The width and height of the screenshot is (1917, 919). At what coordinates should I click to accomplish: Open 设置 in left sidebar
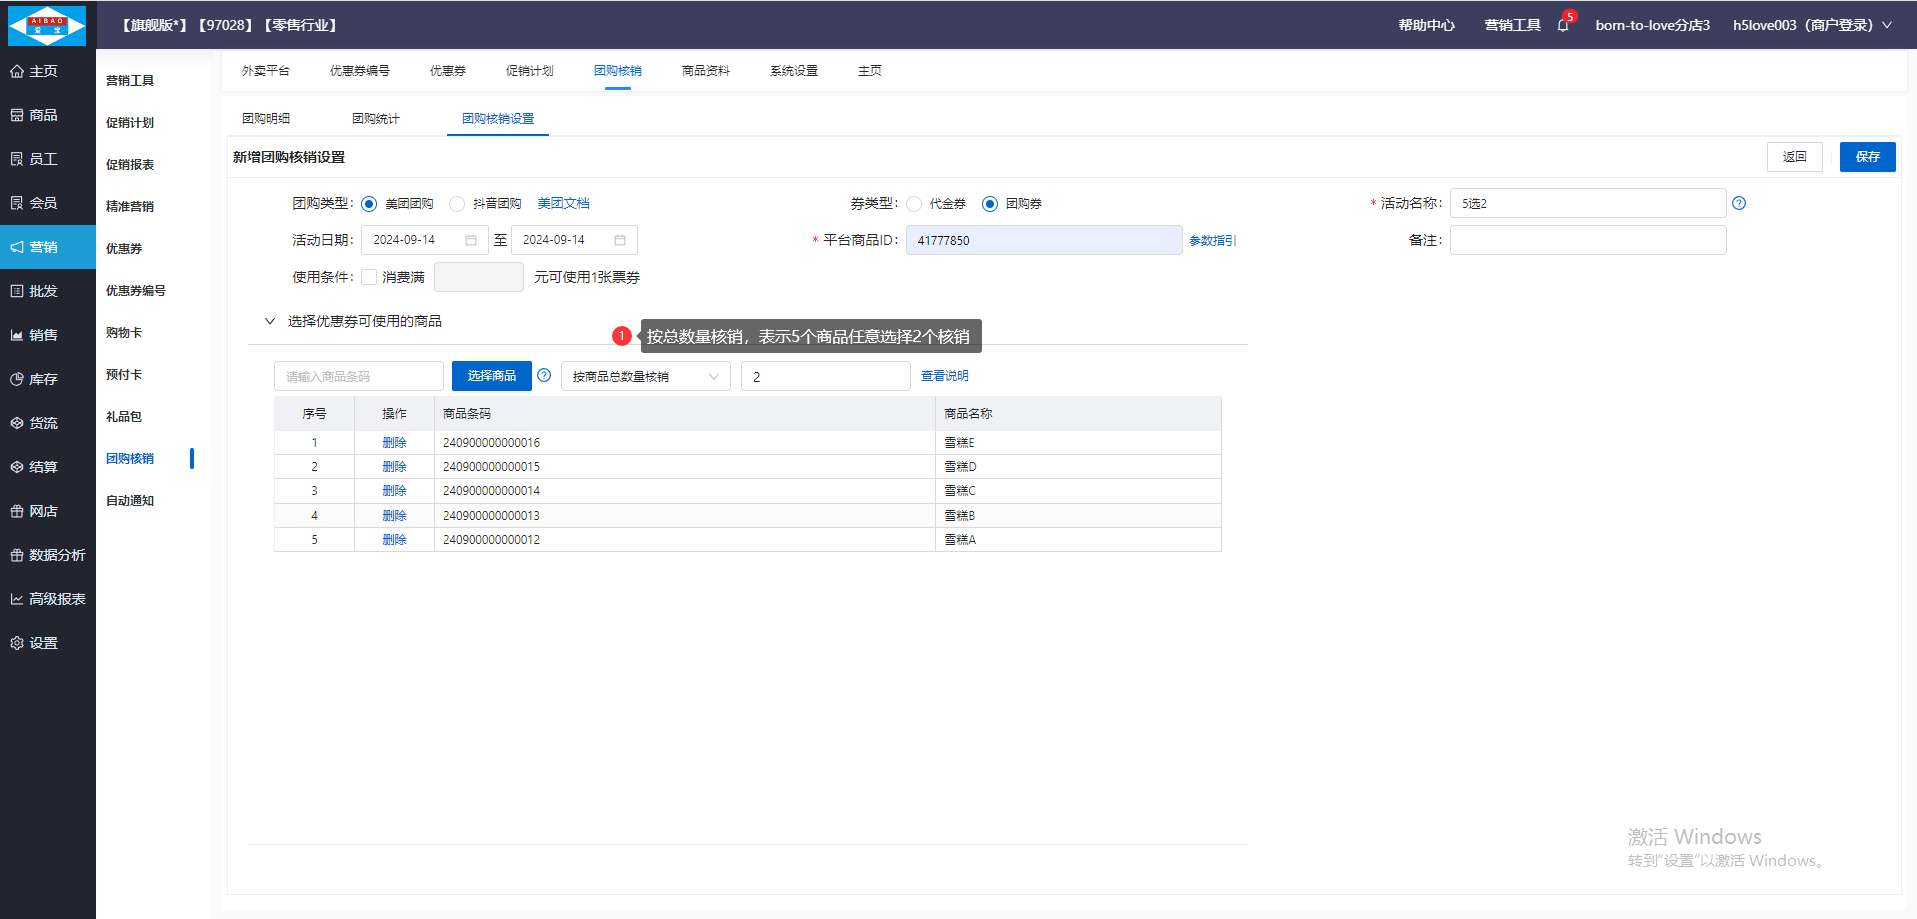43,643
